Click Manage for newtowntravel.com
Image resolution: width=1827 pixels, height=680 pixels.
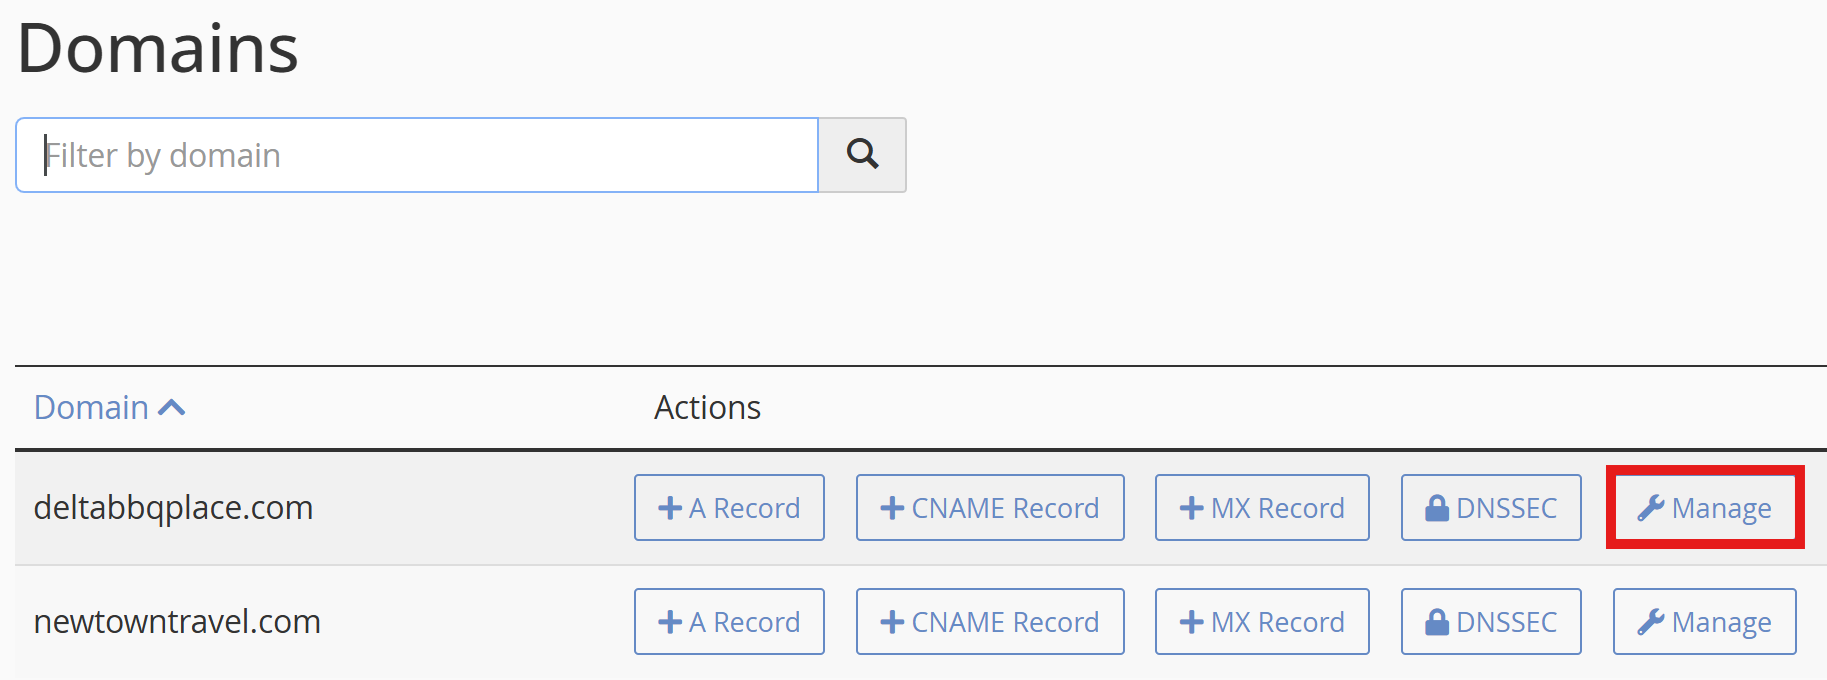1705,622
